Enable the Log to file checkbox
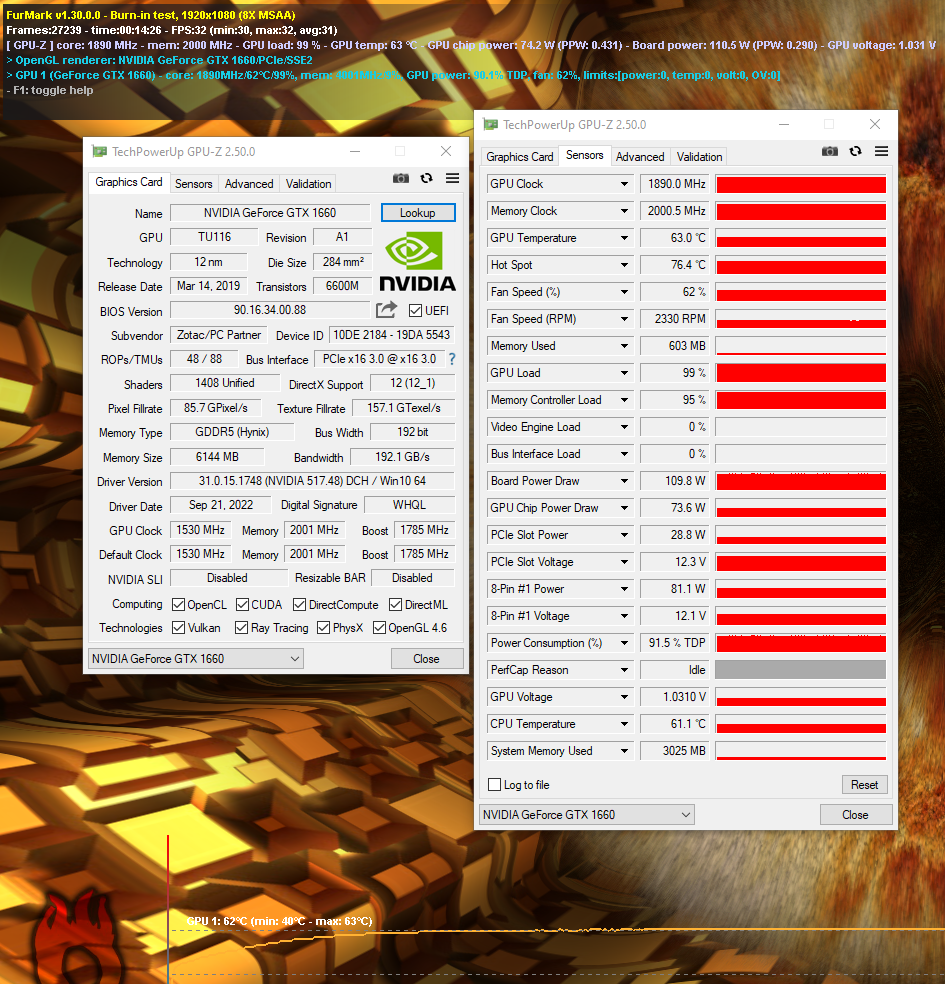946x985 pixels. pos(494,785)
